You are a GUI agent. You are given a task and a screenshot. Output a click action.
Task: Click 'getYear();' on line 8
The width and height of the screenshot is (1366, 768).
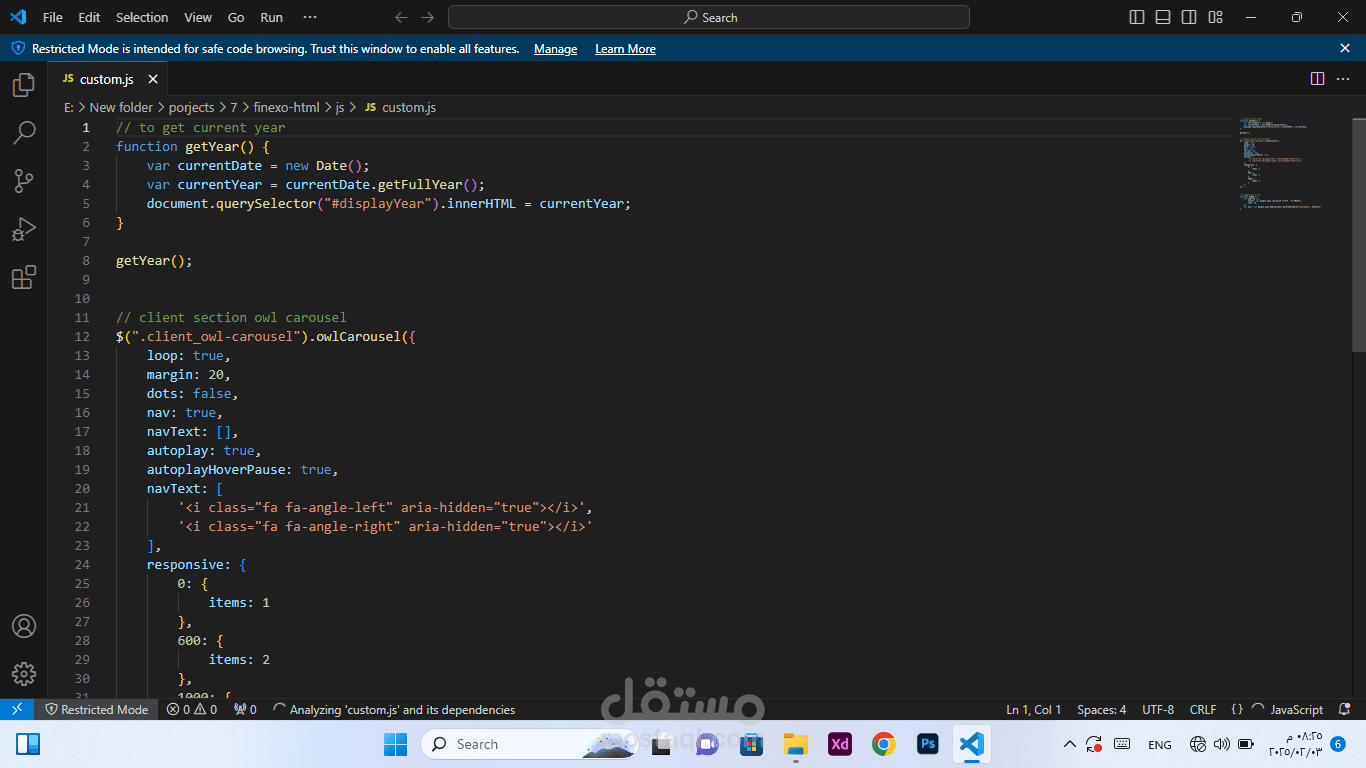click(154, 260)
